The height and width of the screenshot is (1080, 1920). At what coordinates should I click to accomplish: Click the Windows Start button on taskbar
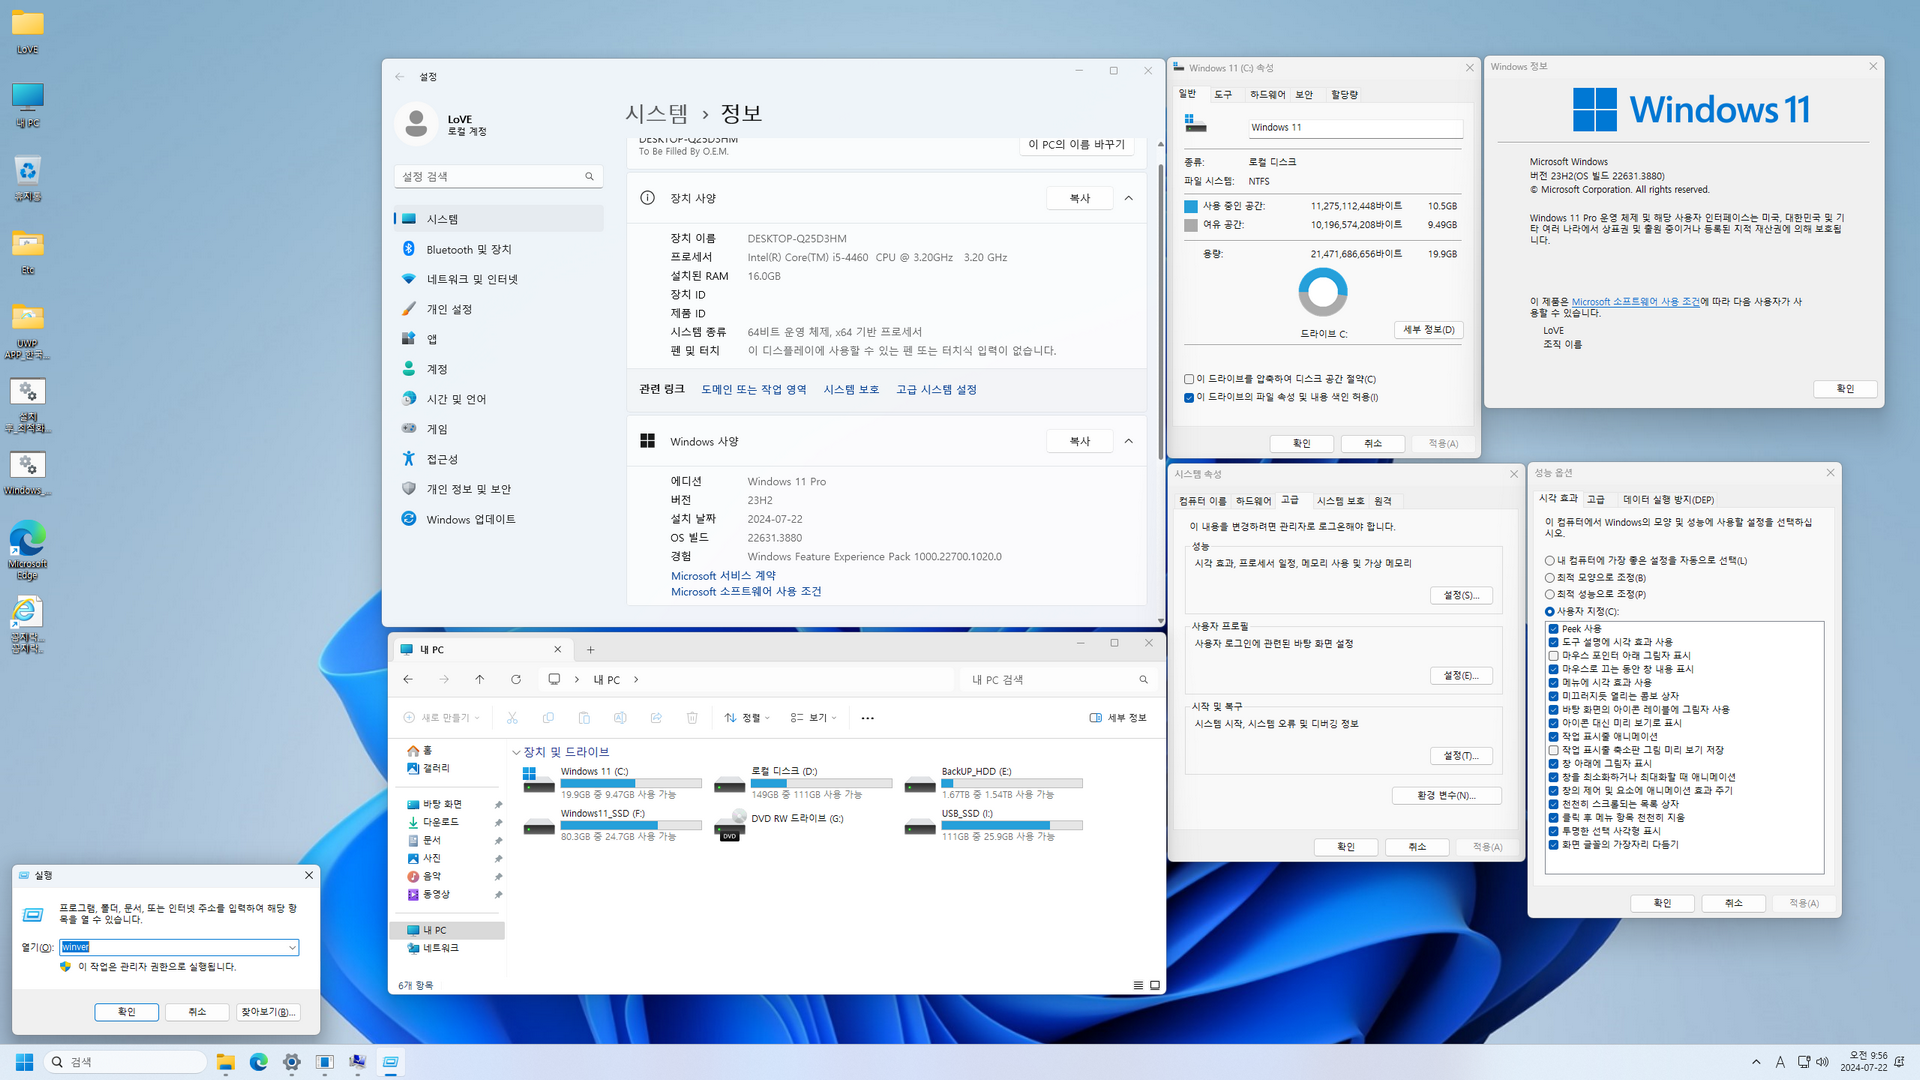[25, 1062]
